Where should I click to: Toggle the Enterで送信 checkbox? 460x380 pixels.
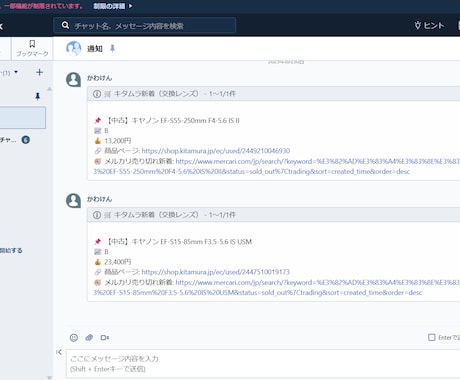pyautogui.click(x=432, y=337)
